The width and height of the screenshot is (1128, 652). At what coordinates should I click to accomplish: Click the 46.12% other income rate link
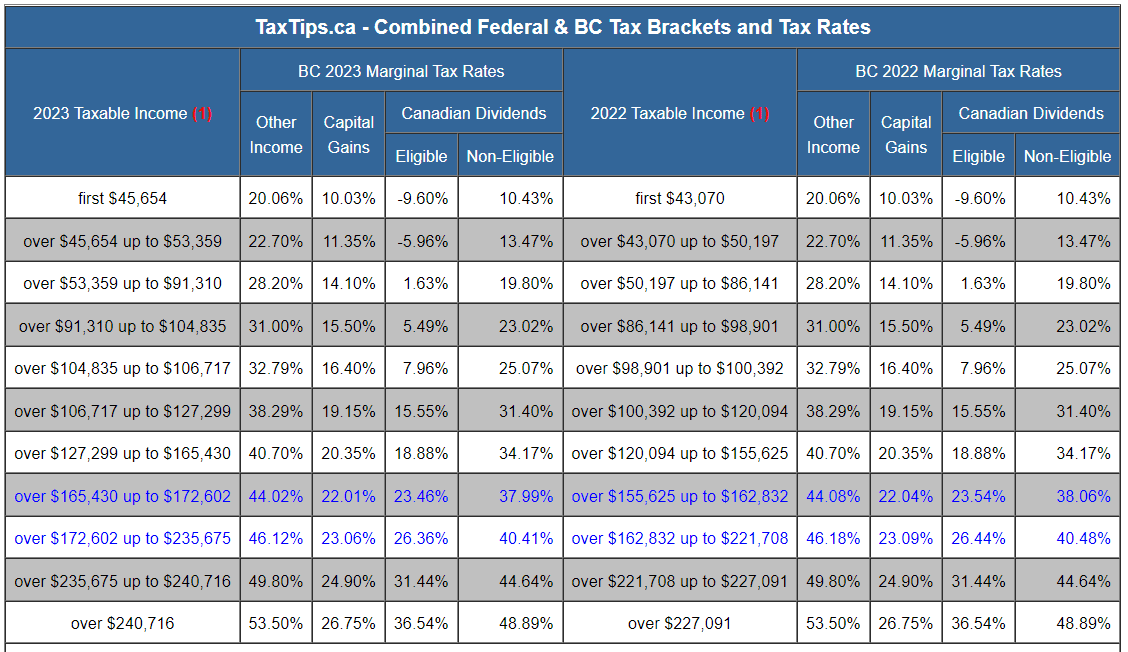tap(276, 538)
